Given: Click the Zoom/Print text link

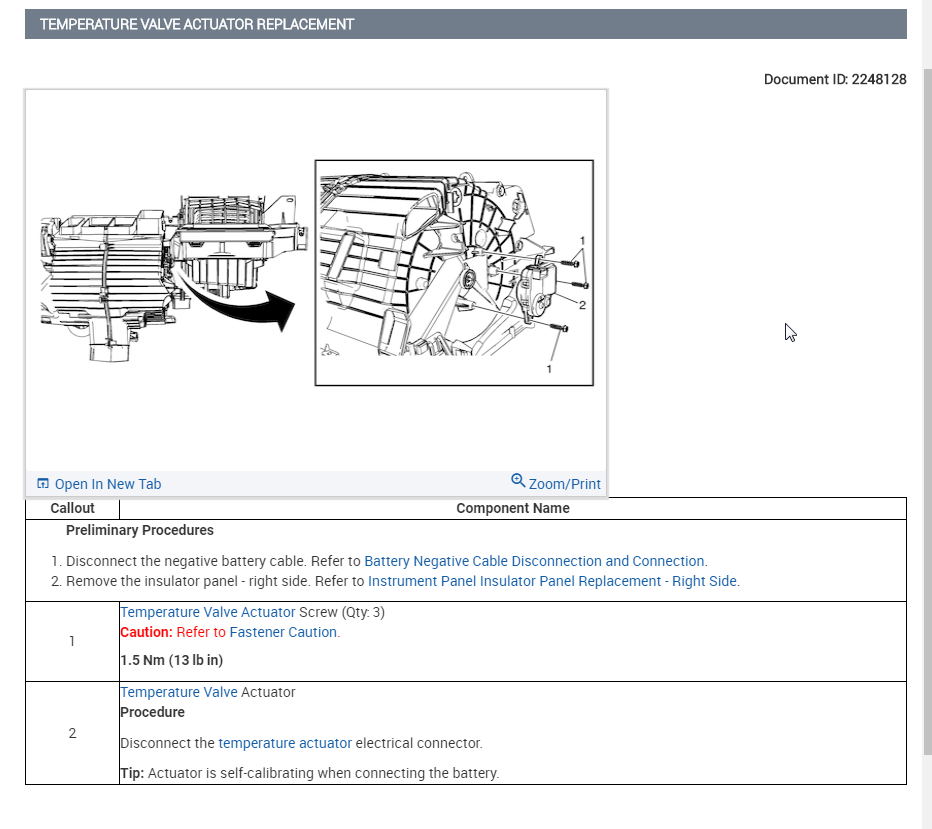Looking at the screenshot, I should pos(565,484).
